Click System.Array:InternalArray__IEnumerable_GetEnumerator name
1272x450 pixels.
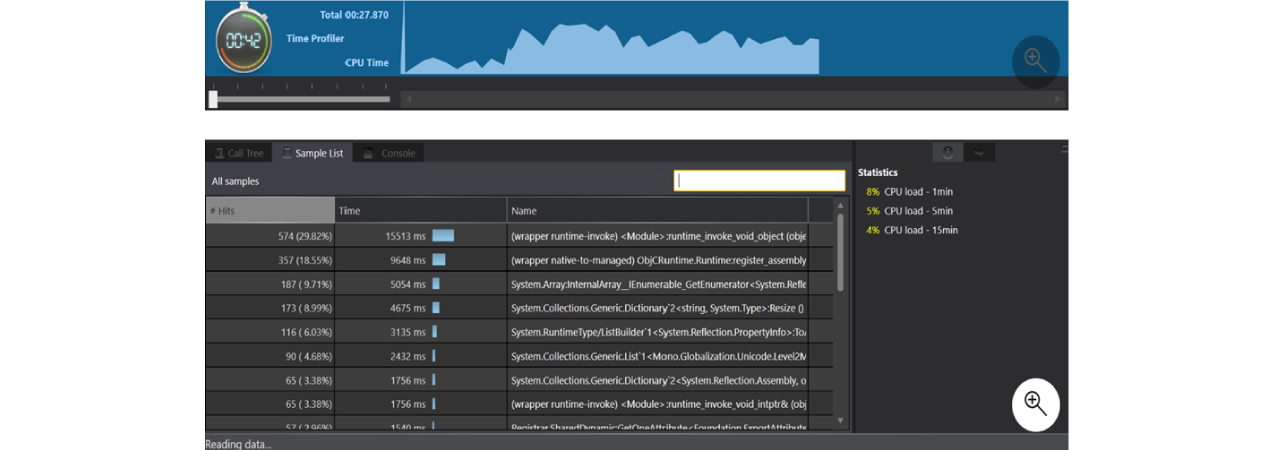pos(658,284)
